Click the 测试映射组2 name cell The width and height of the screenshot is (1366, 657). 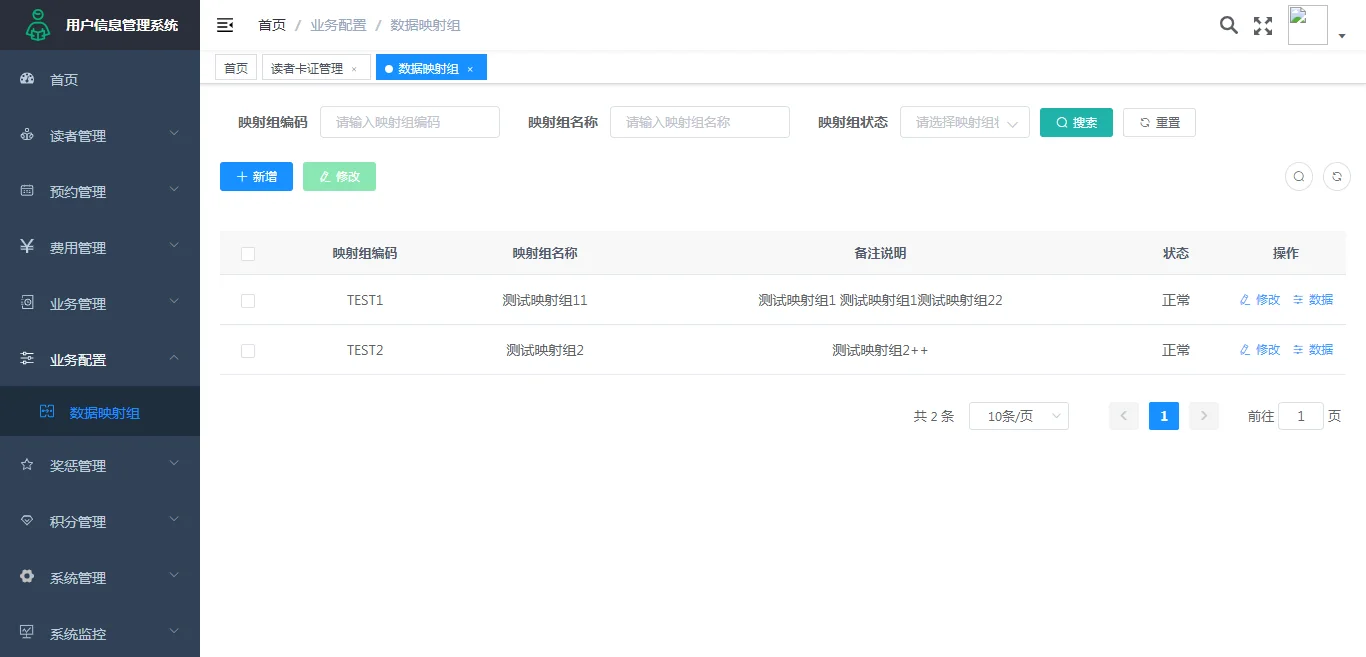545,350
